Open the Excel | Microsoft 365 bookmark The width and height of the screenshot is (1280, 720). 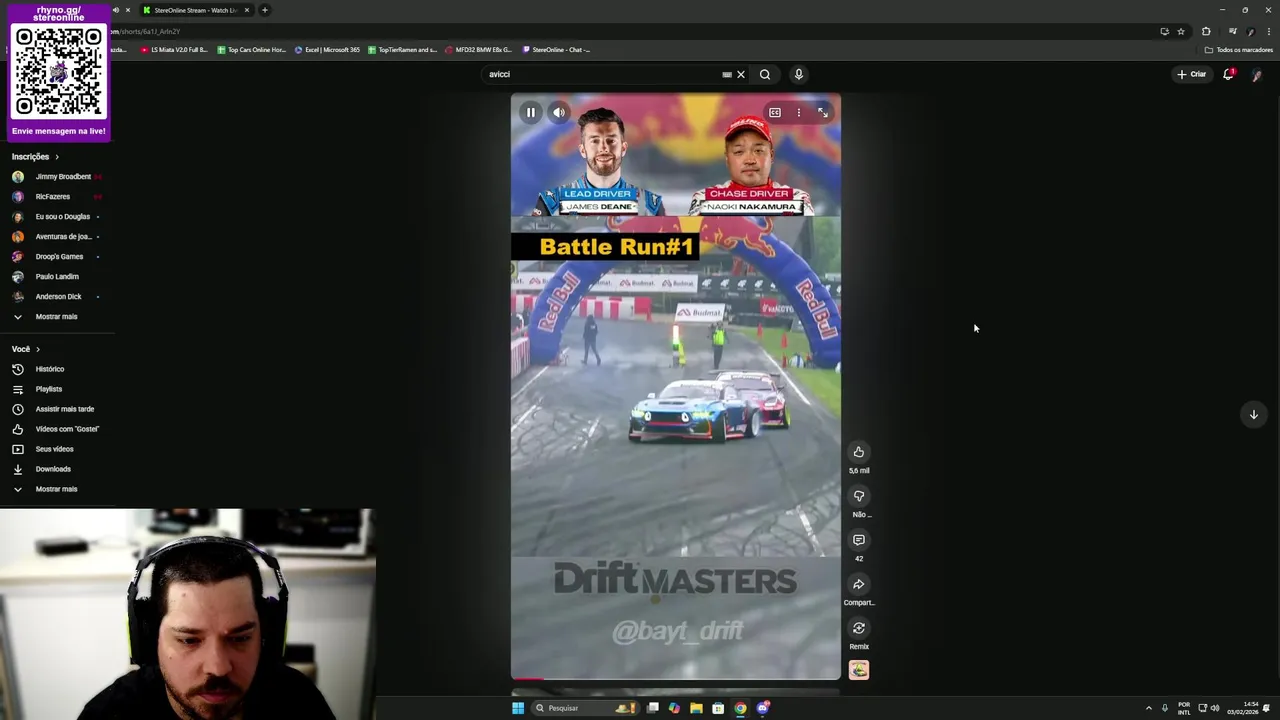tap(327, 50)
